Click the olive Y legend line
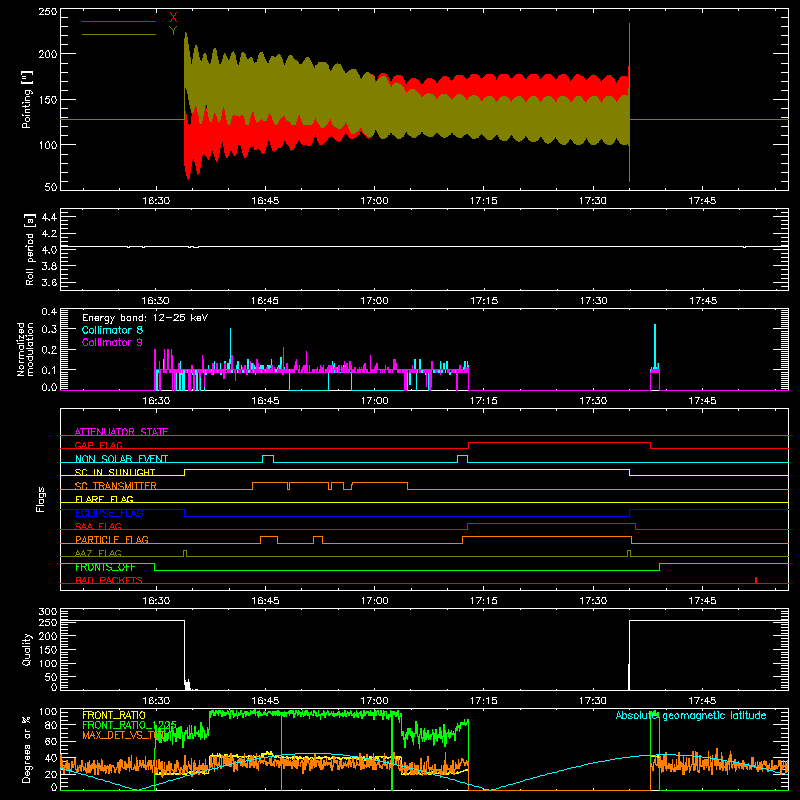Viewport: 800px width, 800px height. pos(119,35)
